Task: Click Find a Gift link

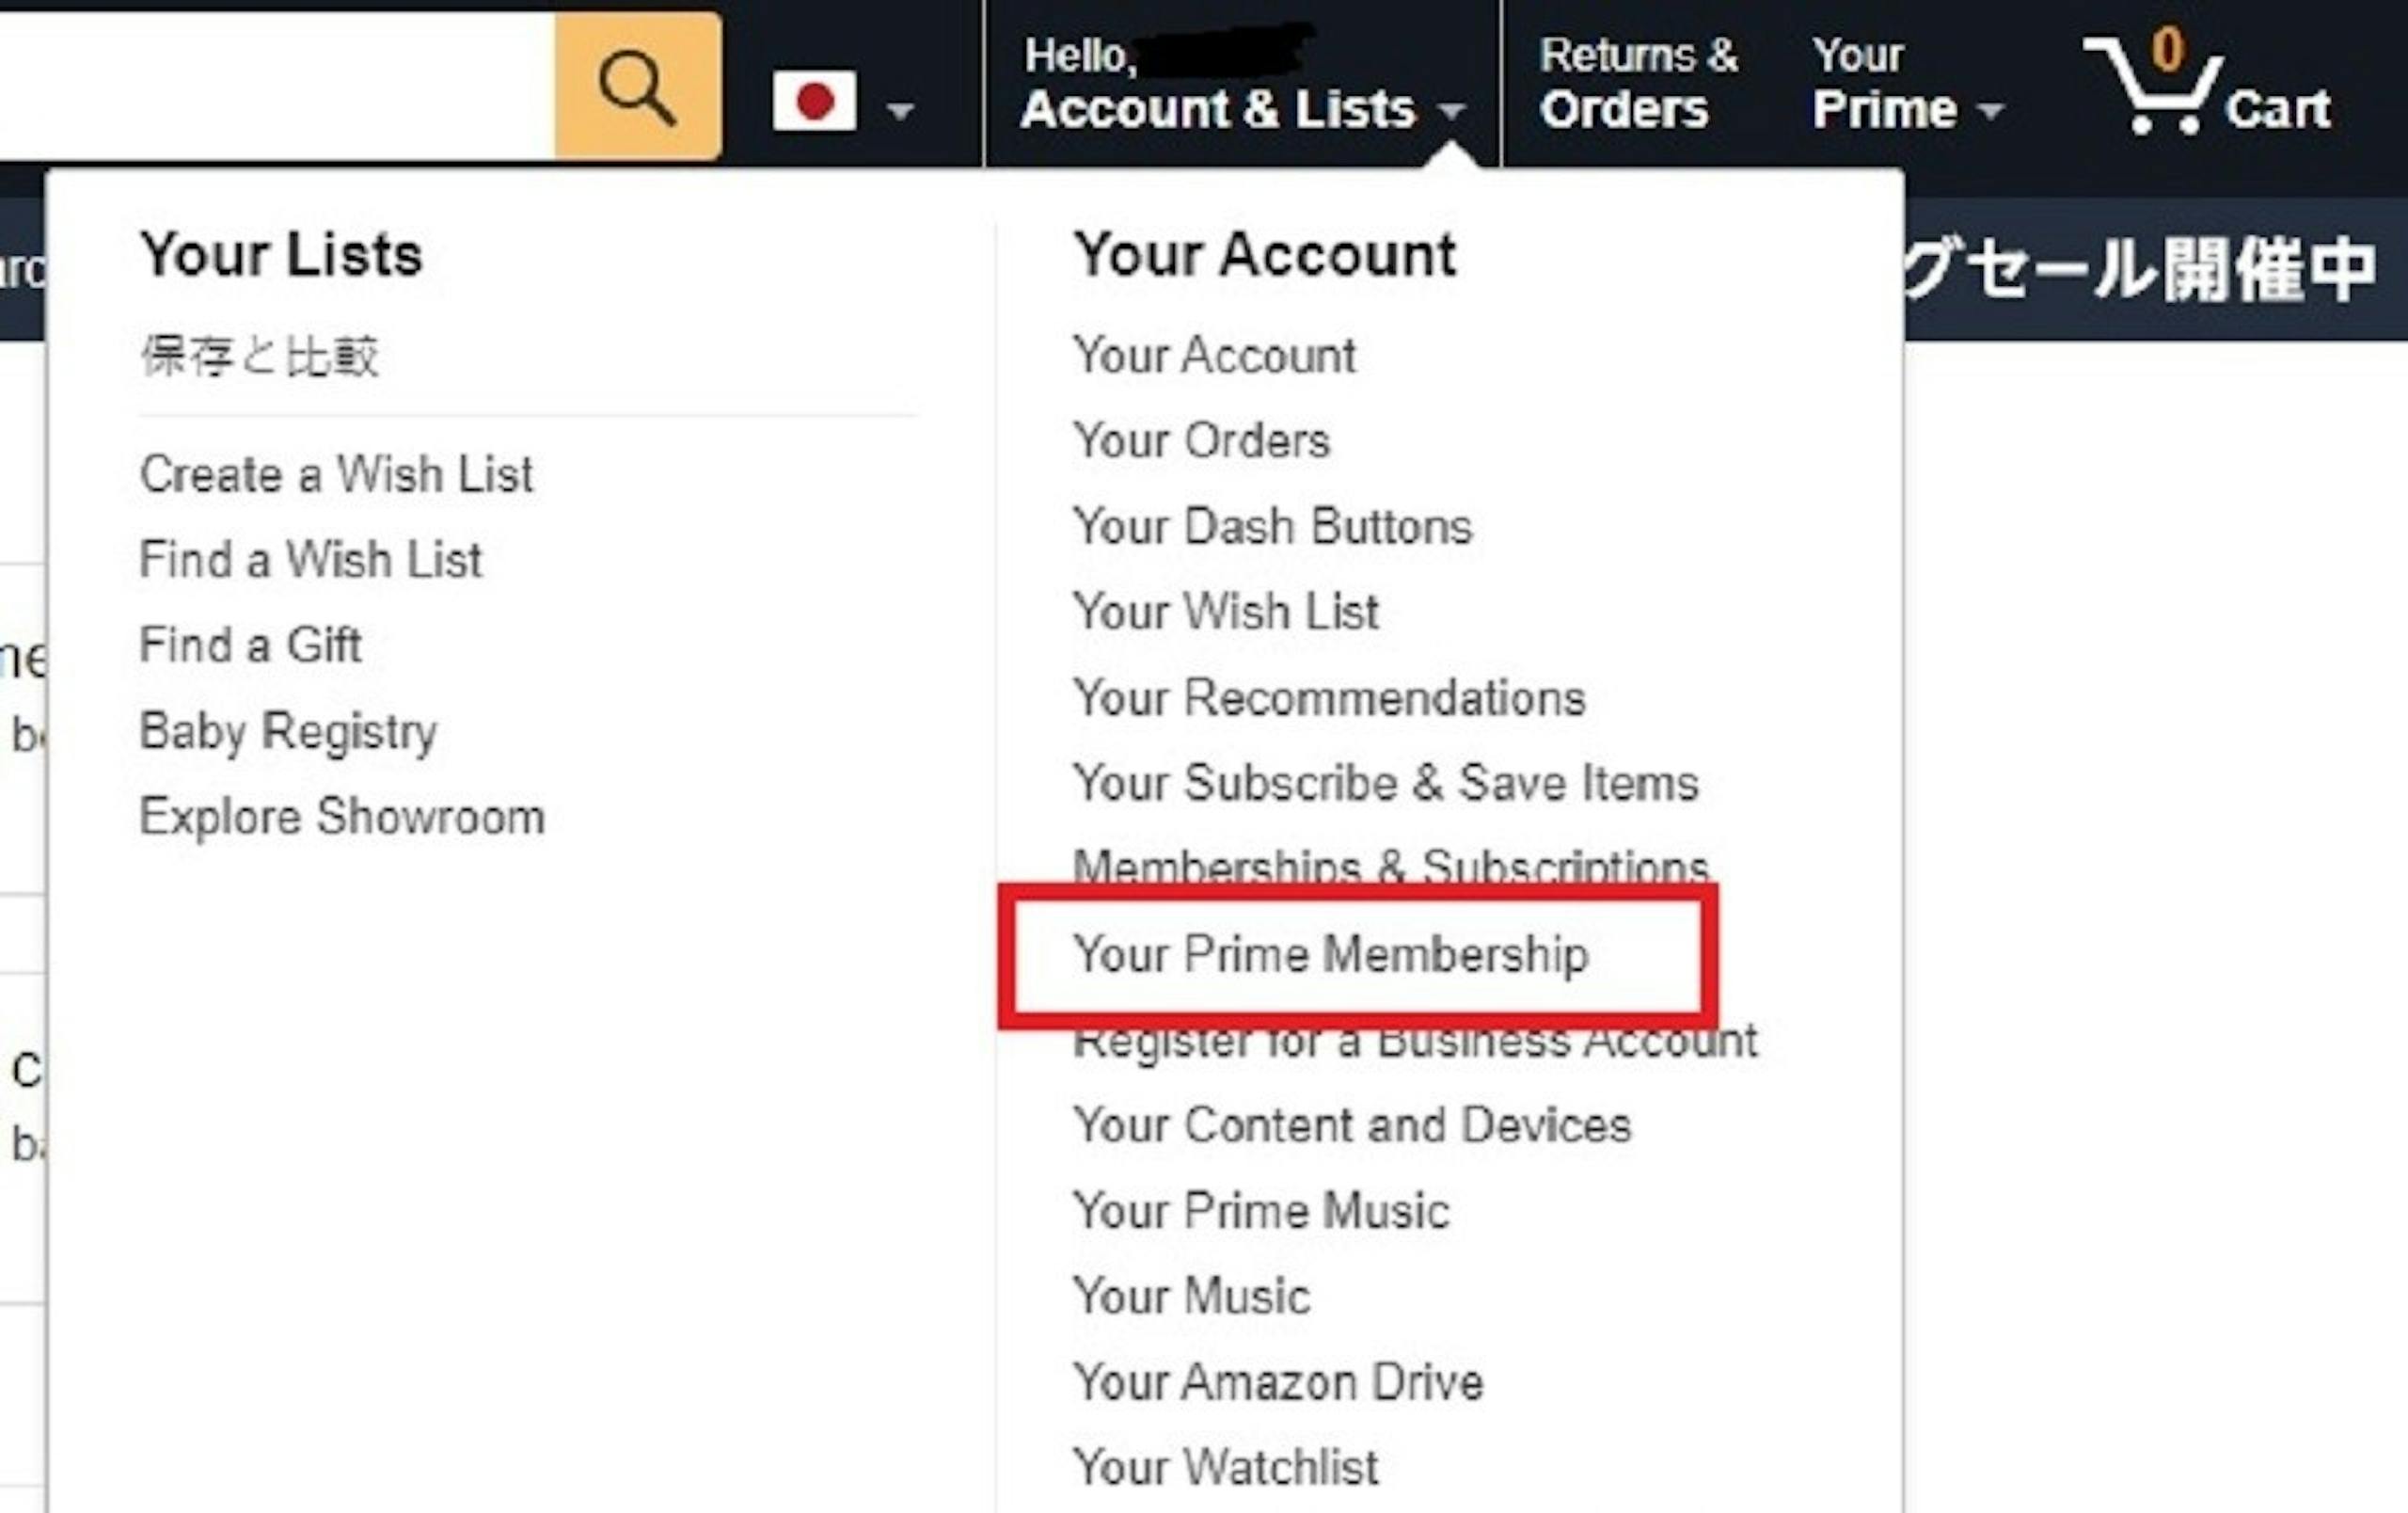Action: [250, 645]
